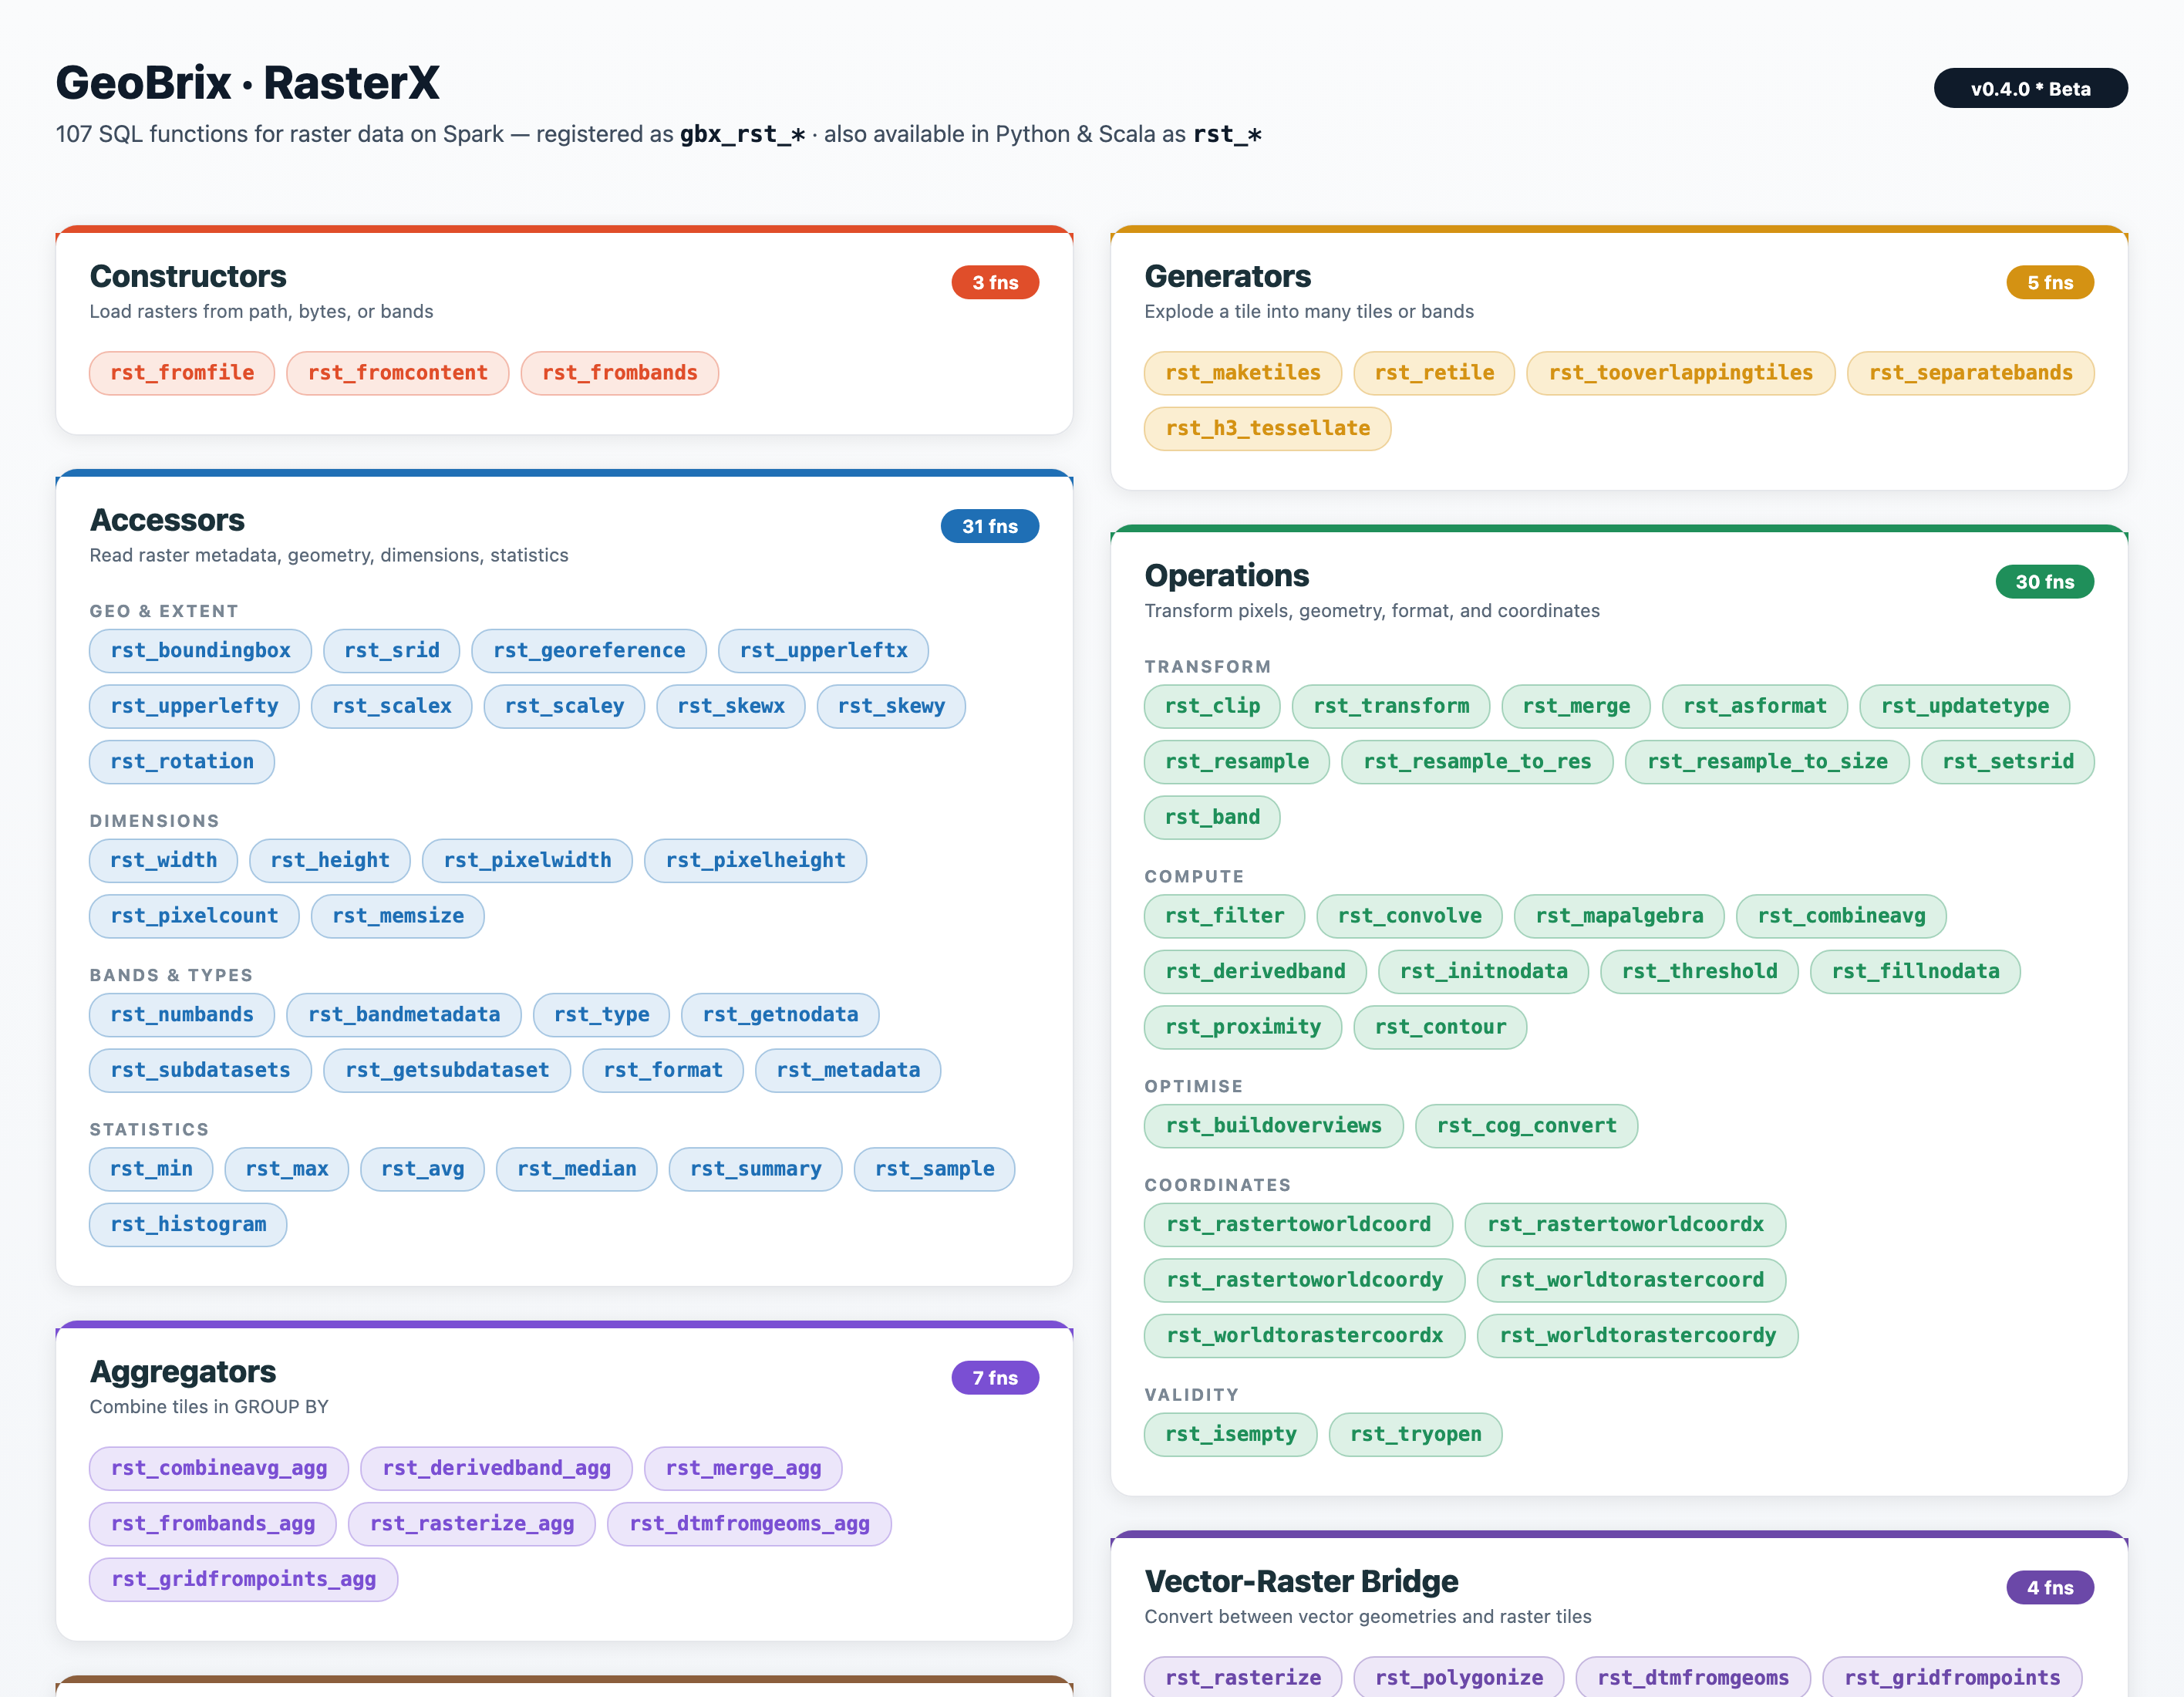The height and width of the screenshot is (1697, 2184).
Task: Open the rst_height chip
Action: (330, 861)
